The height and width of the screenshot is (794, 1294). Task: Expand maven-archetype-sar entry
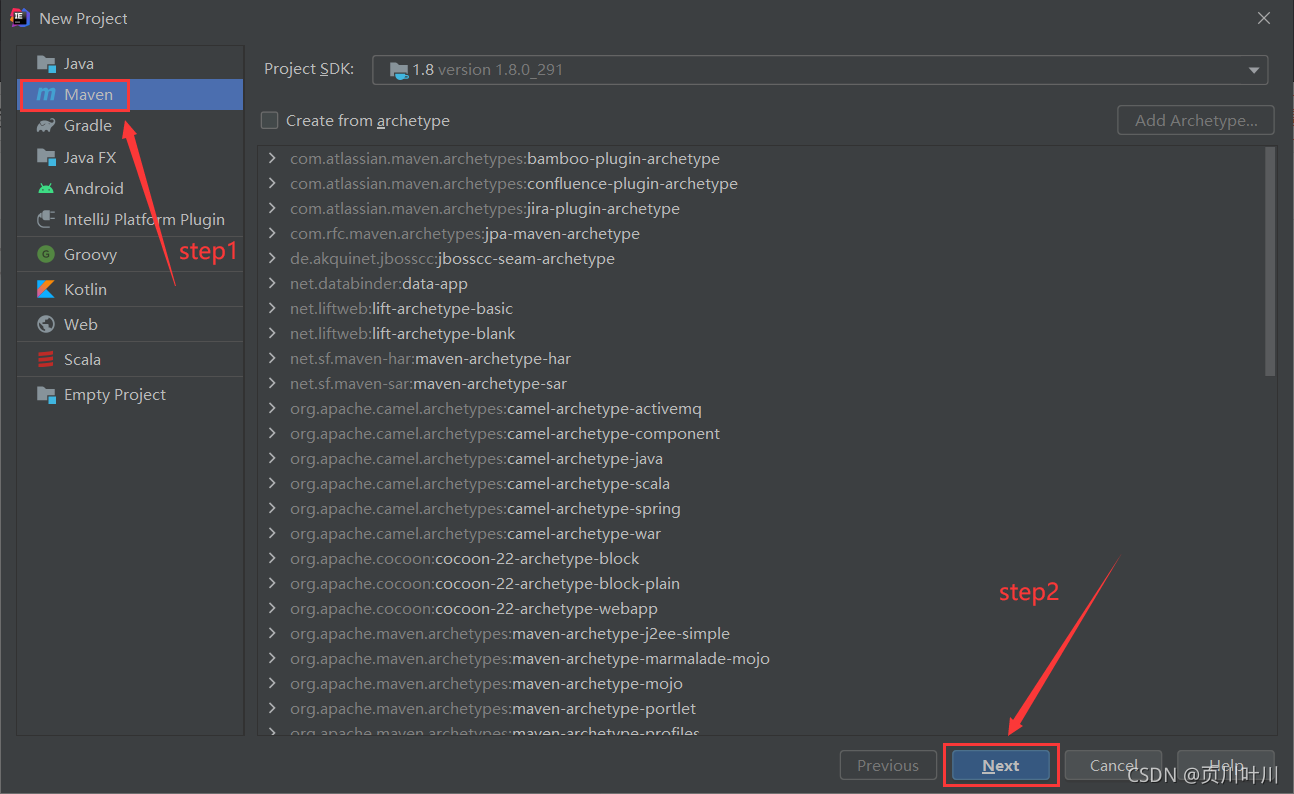[x=272, y=383]
